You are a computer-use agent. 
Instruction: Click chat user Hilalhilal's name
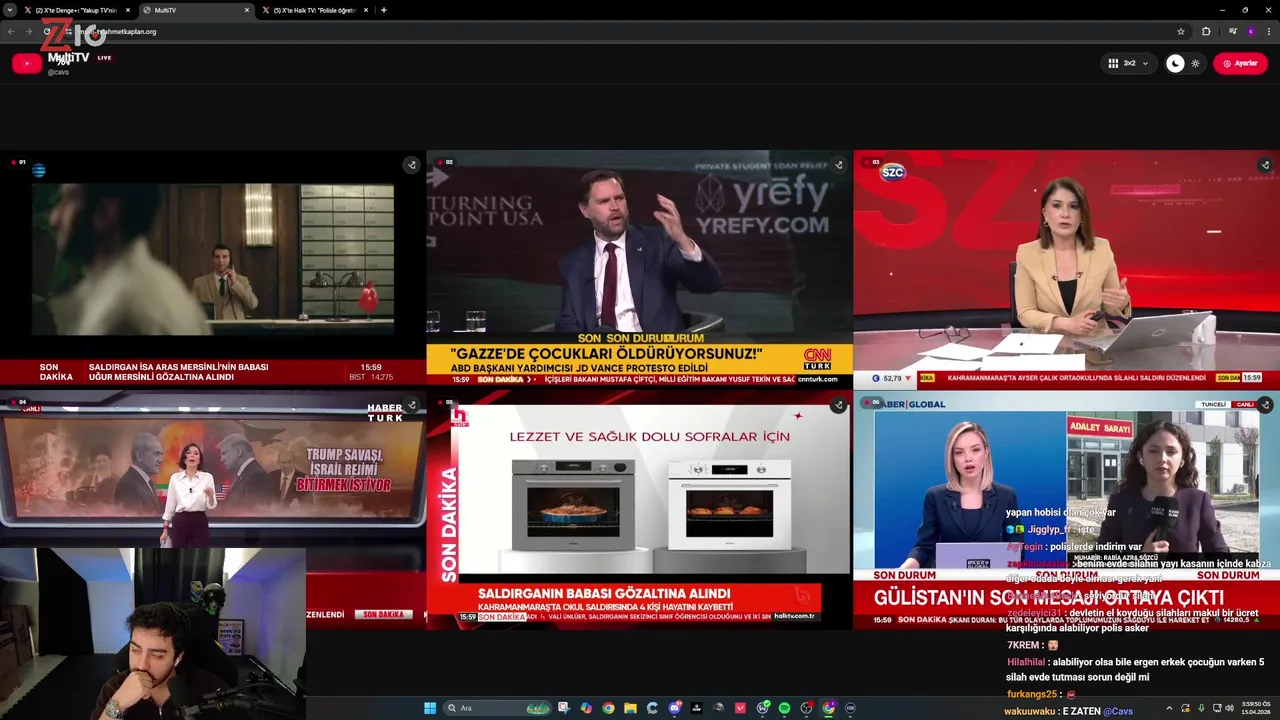tap(1026, 662)
